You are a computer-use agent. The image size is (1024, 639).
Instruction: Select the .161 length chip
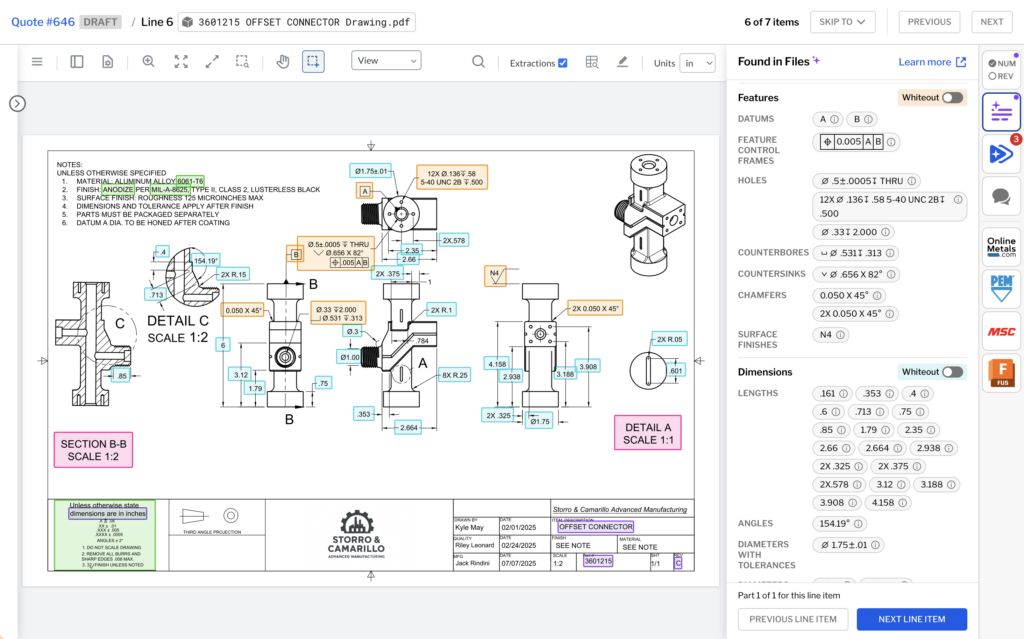[x=833, y=394]
